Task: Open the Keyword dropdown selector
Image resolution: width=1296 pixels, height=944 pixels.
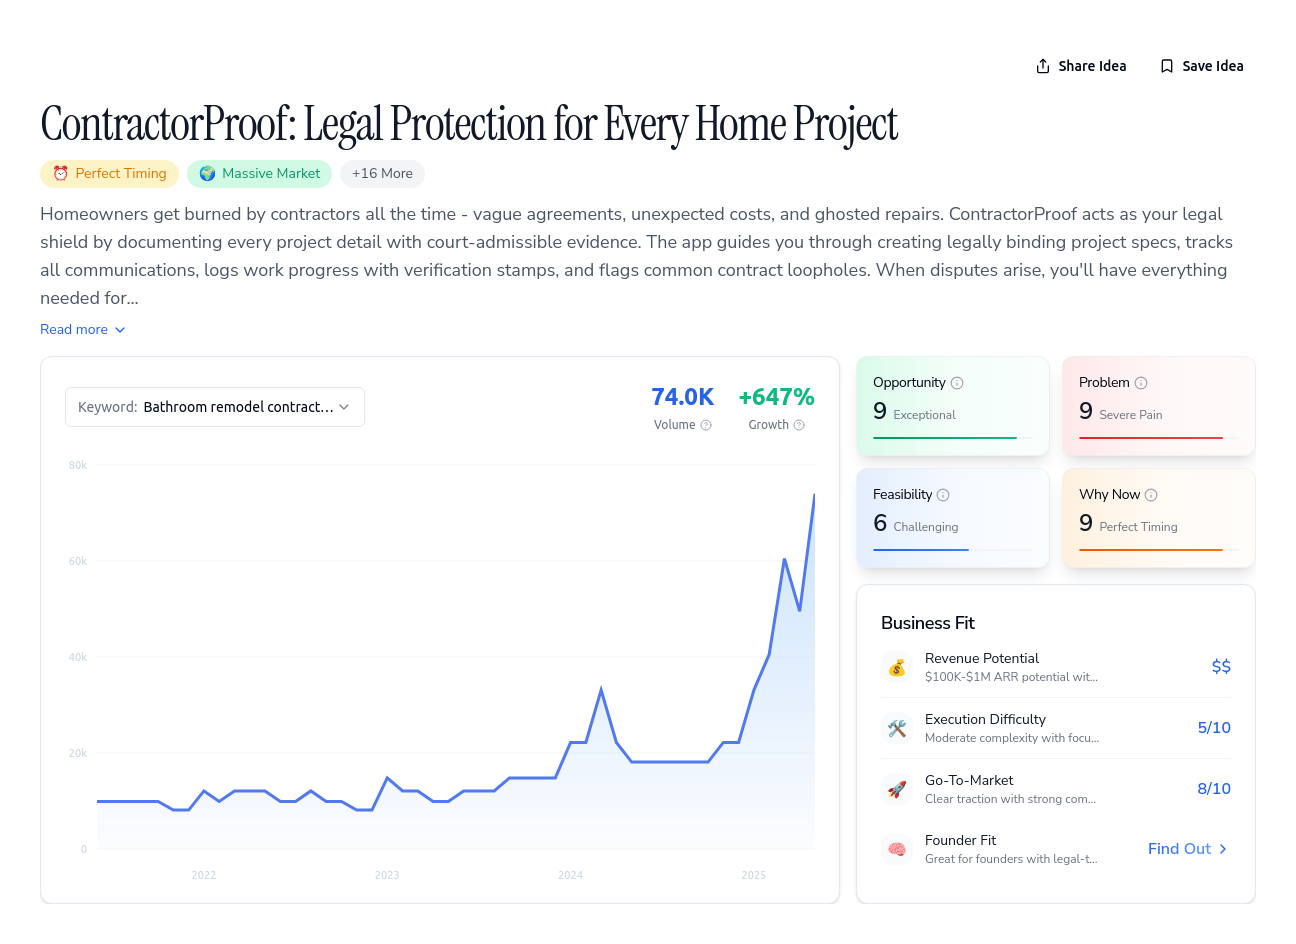Action: pyautogui.click(x=215, y=407)
